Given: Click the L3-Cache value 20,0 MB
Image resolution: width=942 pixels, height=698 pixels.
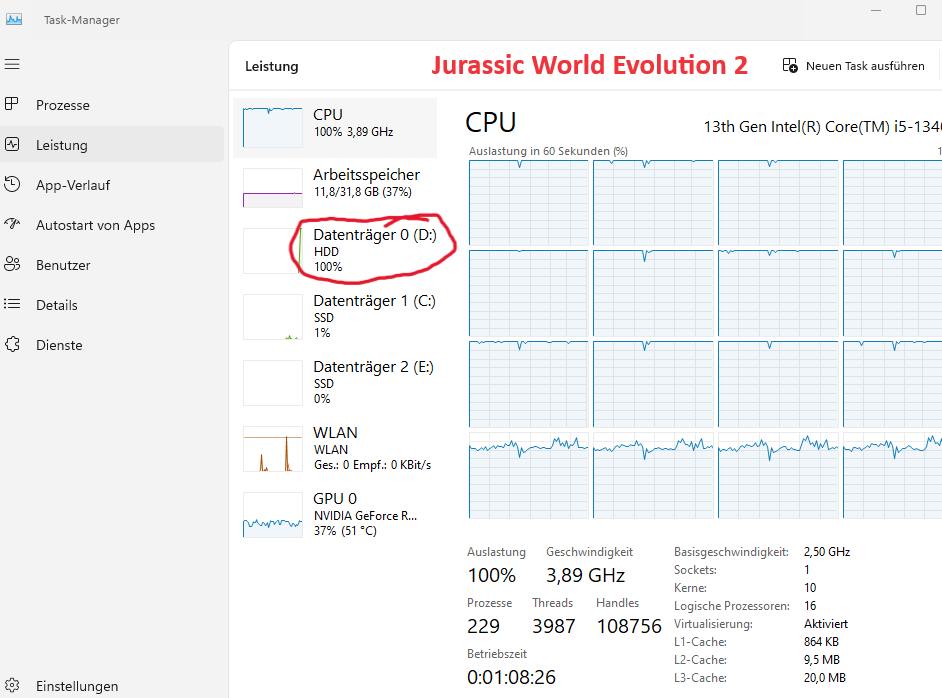Looking at the screenshot, I should (825, 678).
